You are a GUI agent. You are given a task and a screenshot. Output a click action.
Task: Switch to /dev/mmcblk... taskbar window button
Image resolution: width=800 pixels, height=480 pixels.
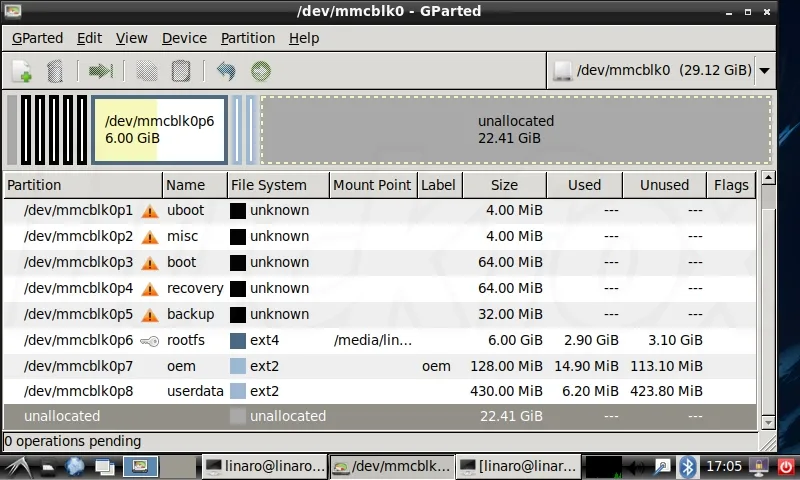tap(391, 466)
